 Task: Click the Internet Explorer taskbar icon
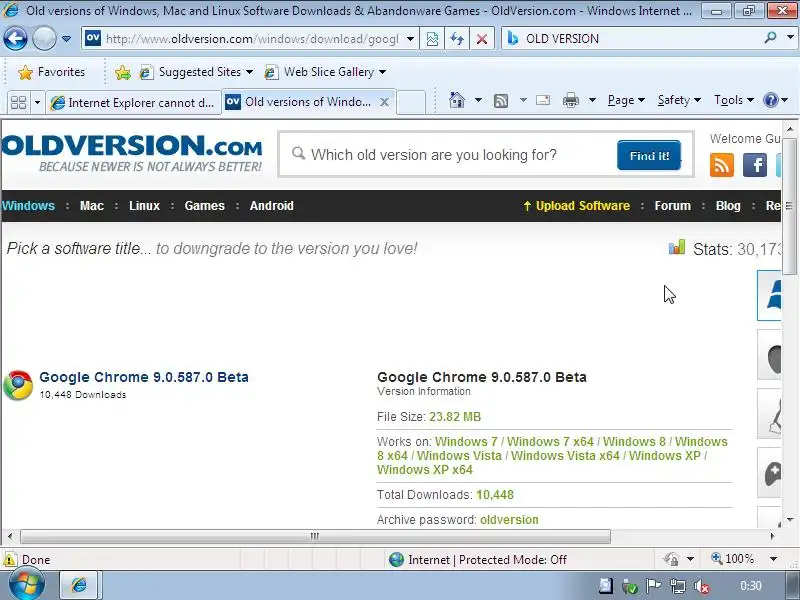pyautogui.click(x=79, y=585)
